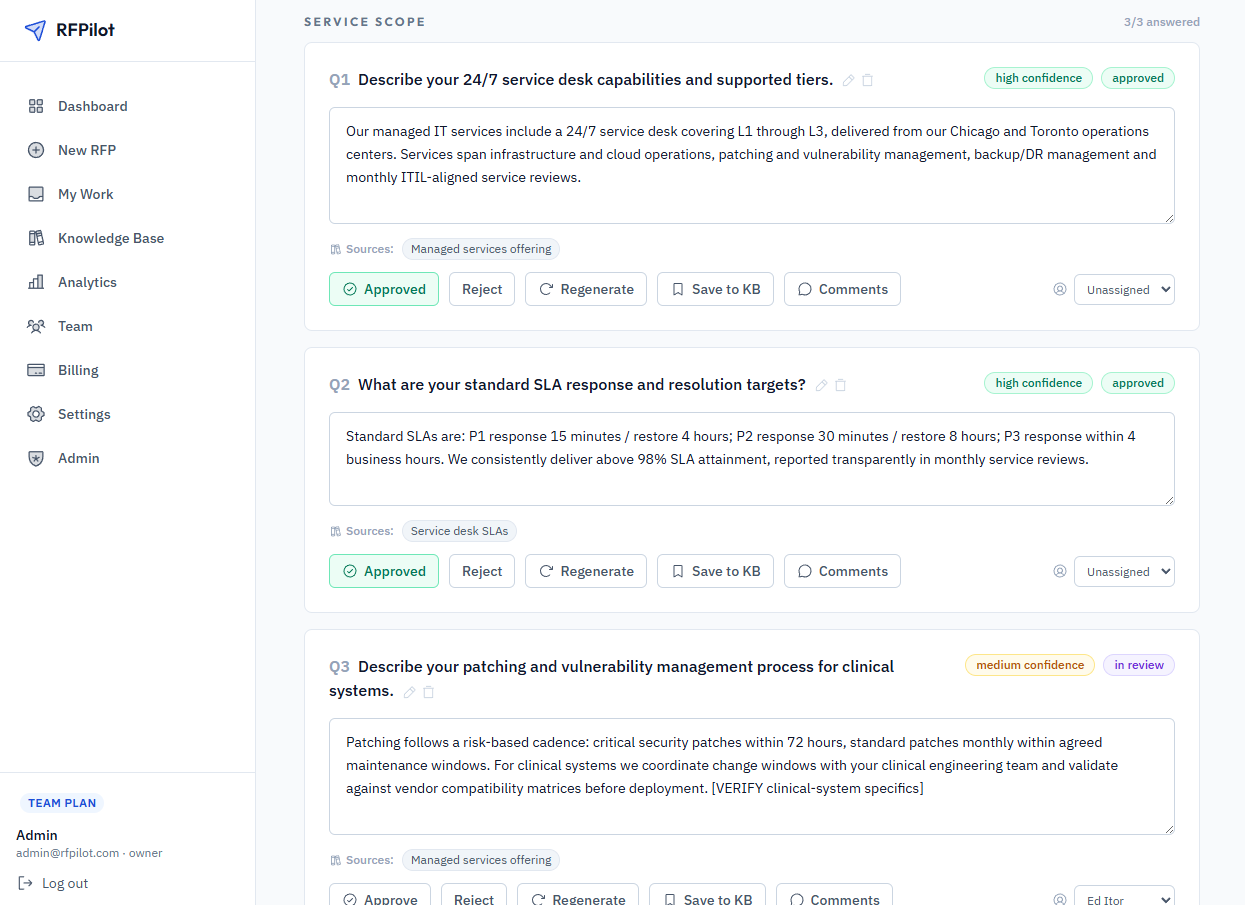Click the Knowledge Base books icon

[36, 238]
